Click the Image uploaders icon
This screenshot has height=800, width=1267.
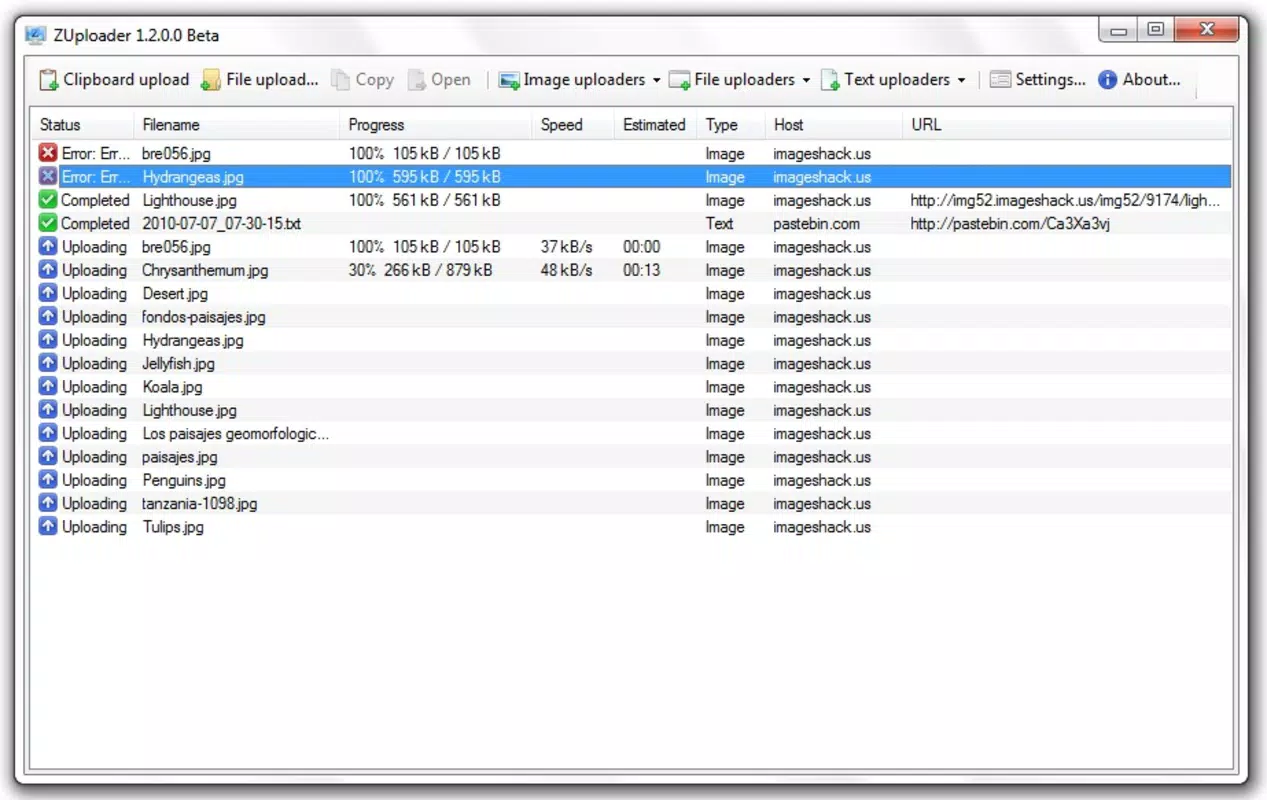tap(509, 80)
